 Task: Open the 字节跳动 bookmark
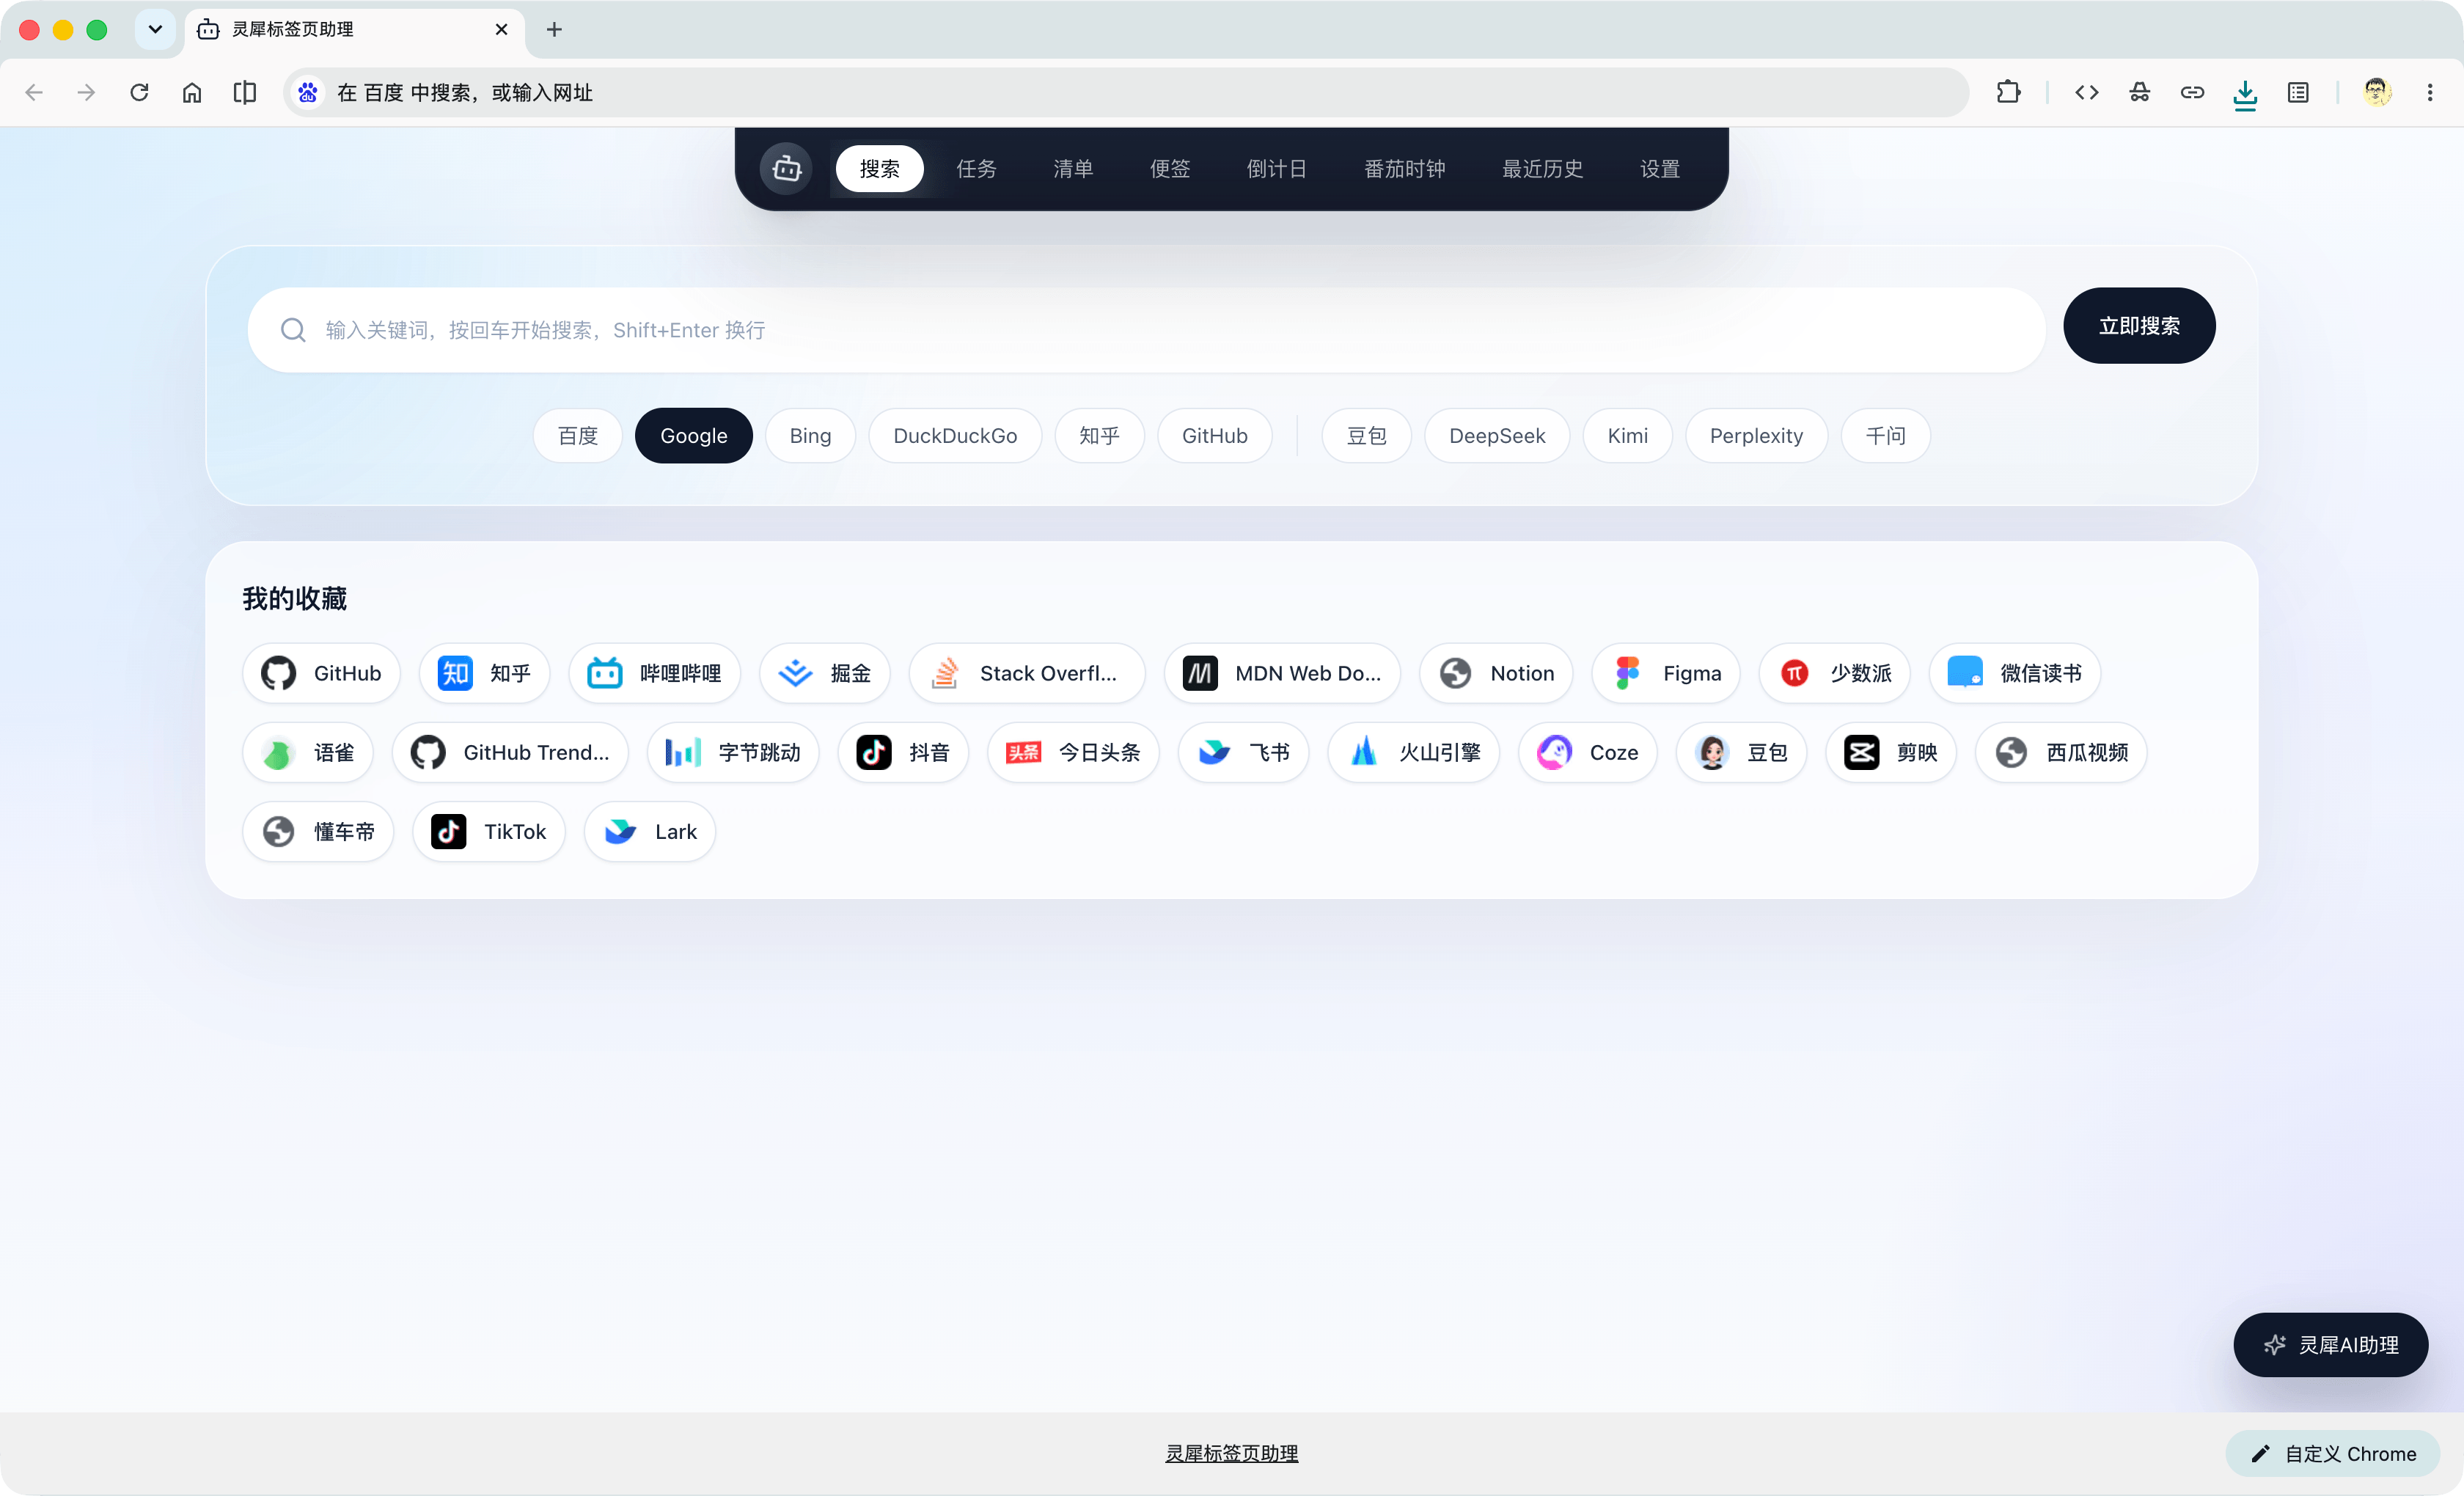tap(733, 752)
